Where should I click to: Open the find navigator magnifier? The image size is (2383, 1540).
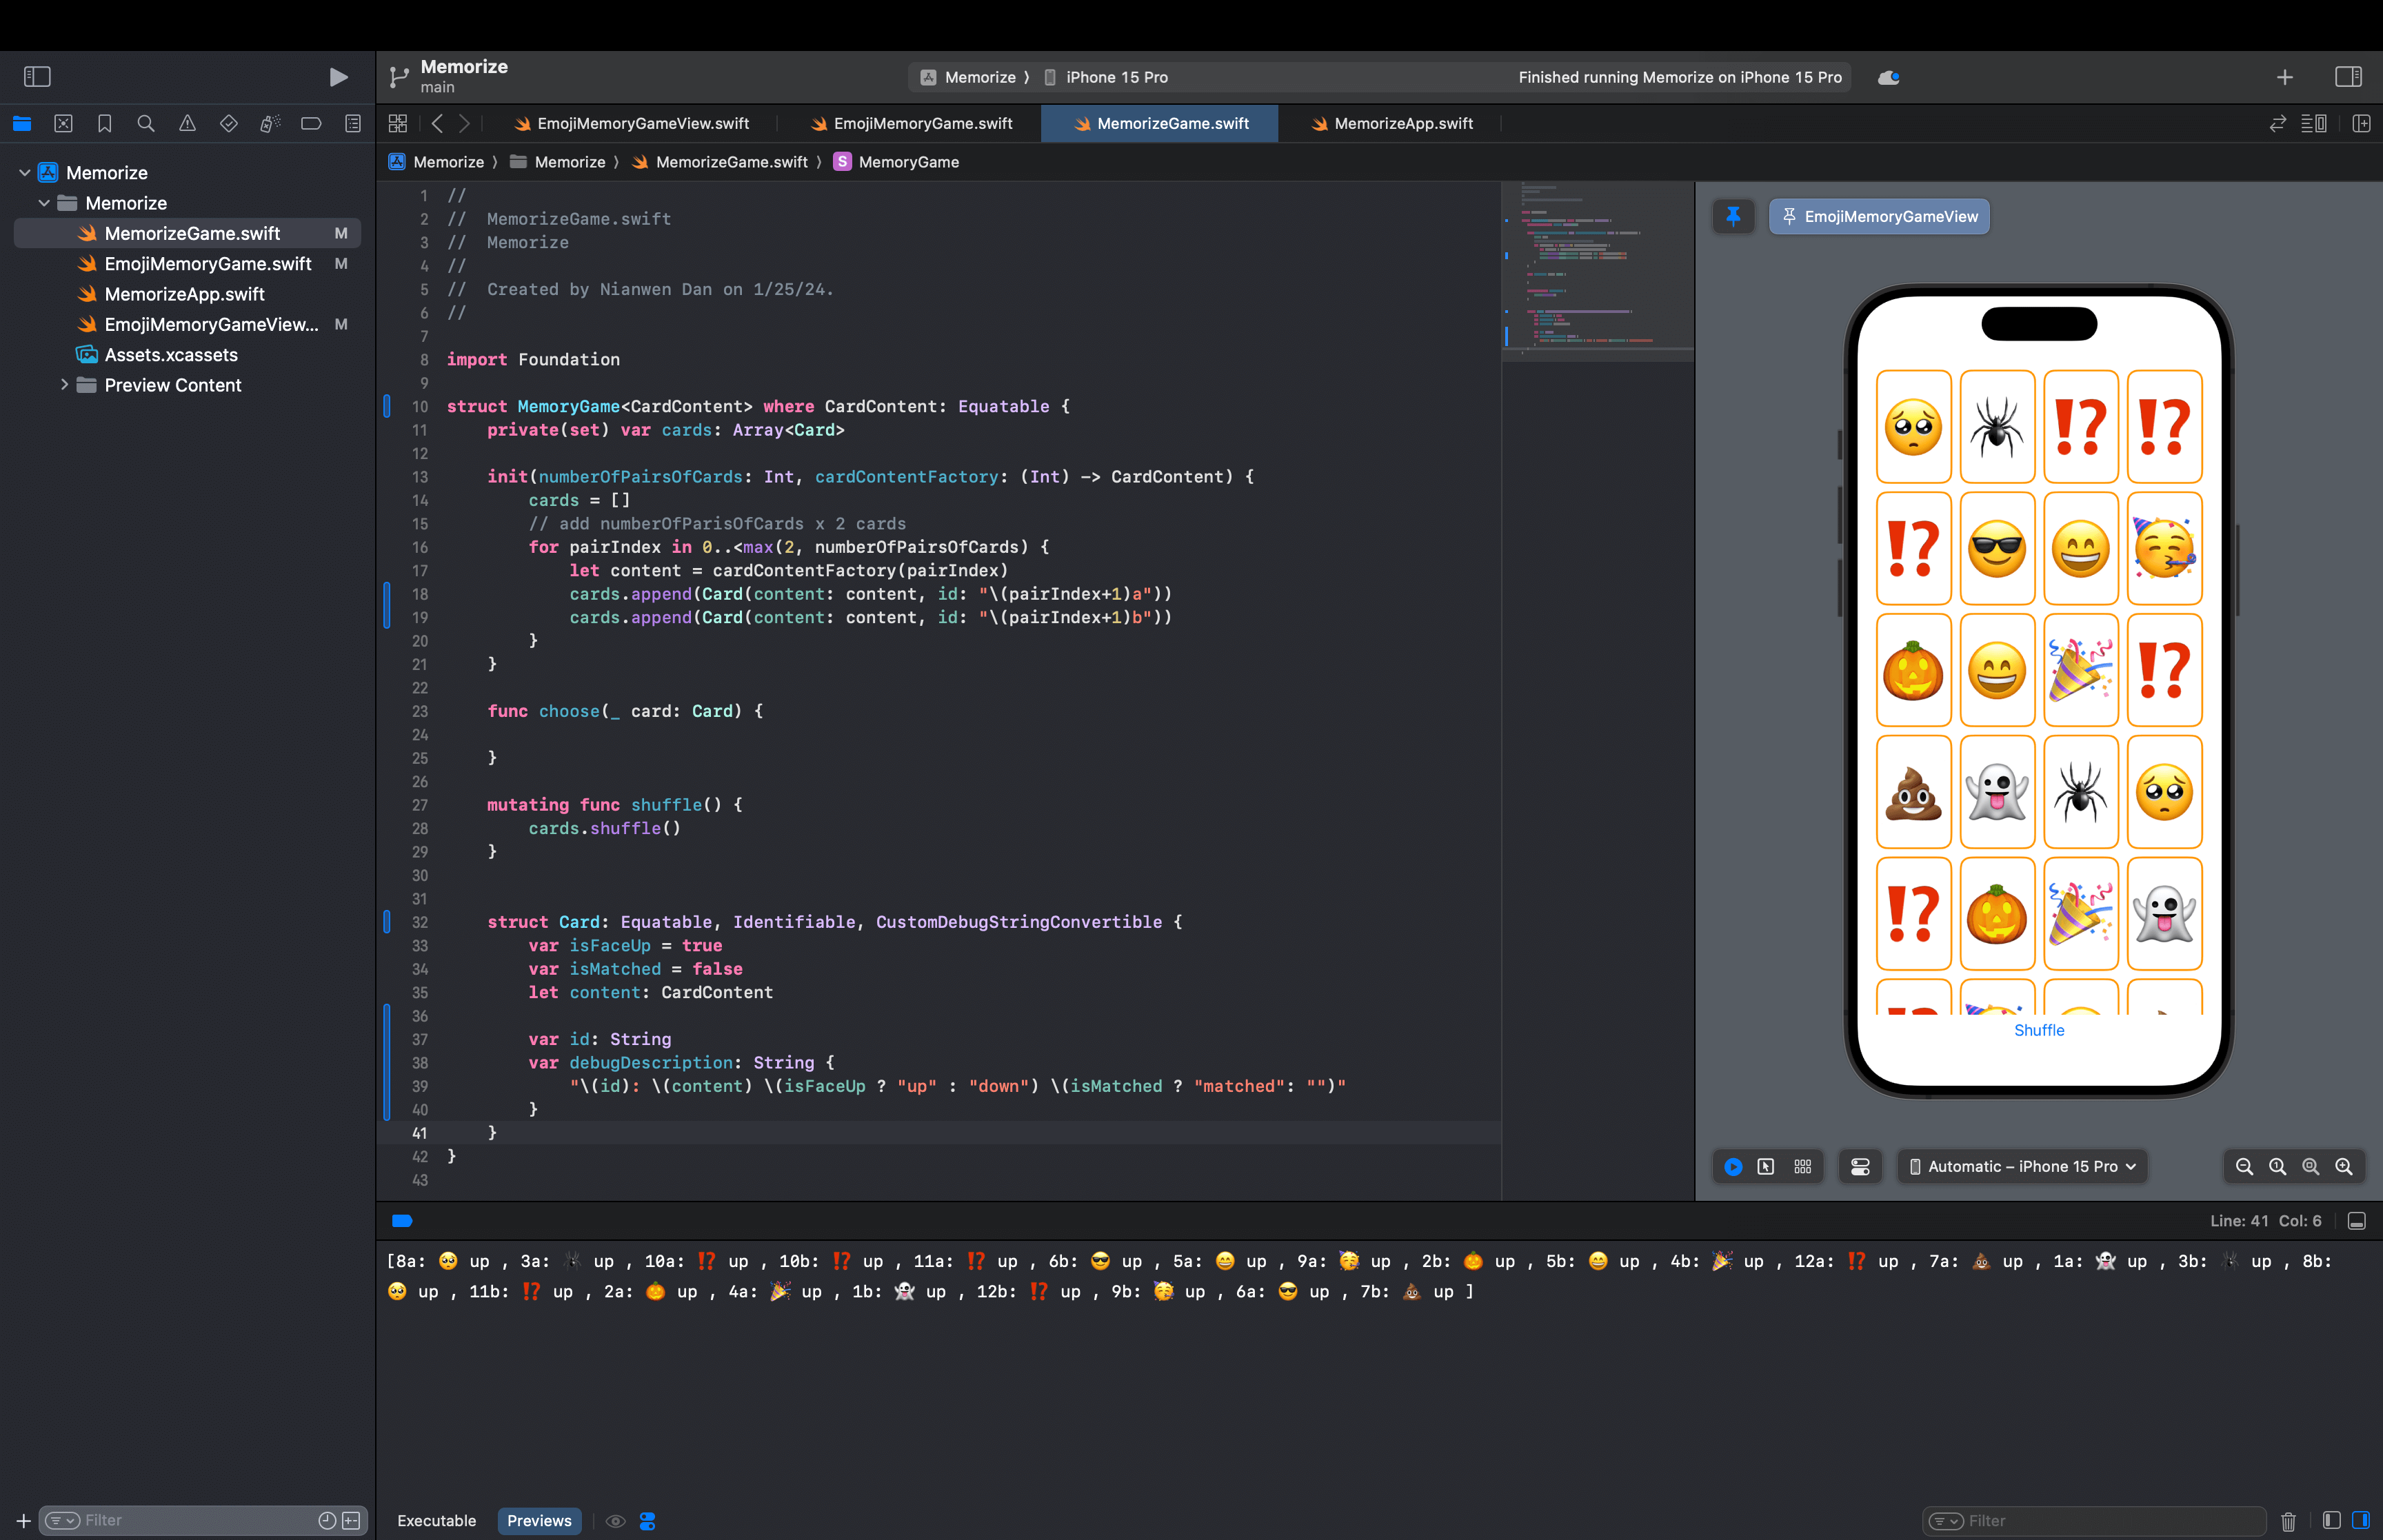tap(146, 123)
